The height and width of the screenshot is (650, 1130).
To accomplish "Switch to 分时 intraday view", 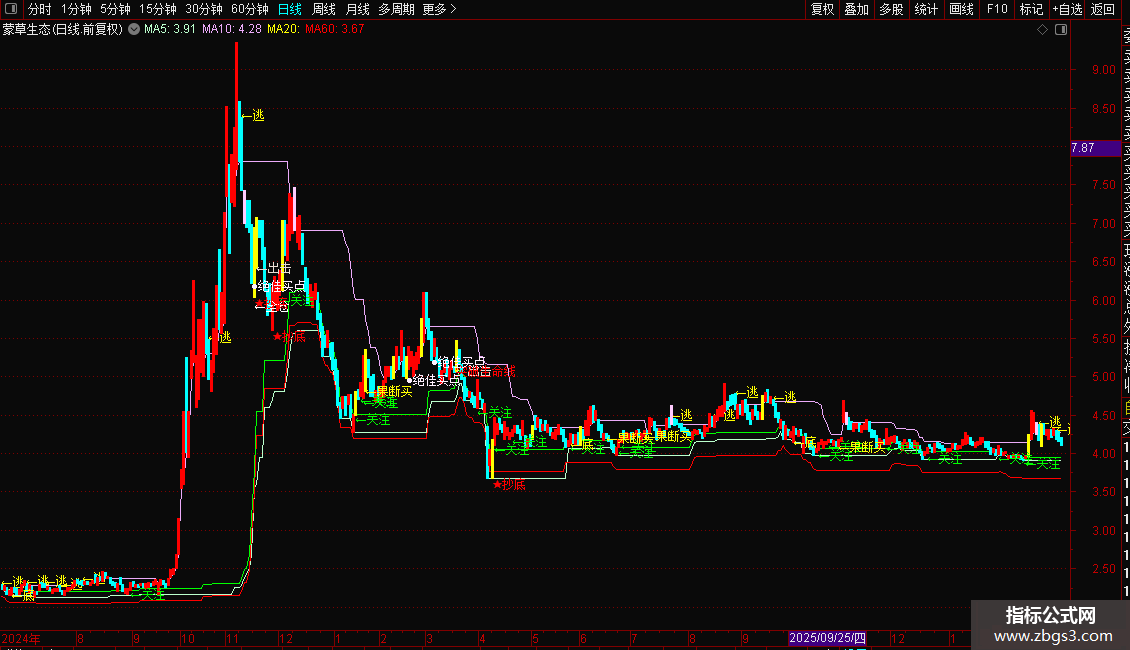I will (x=40, y=9).
